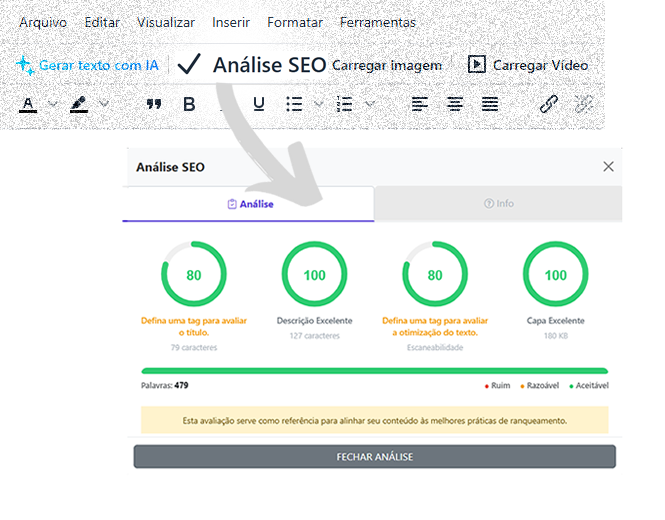665x520 pixels.
Task: Justify the text alignment
Action: coord(489,104)
